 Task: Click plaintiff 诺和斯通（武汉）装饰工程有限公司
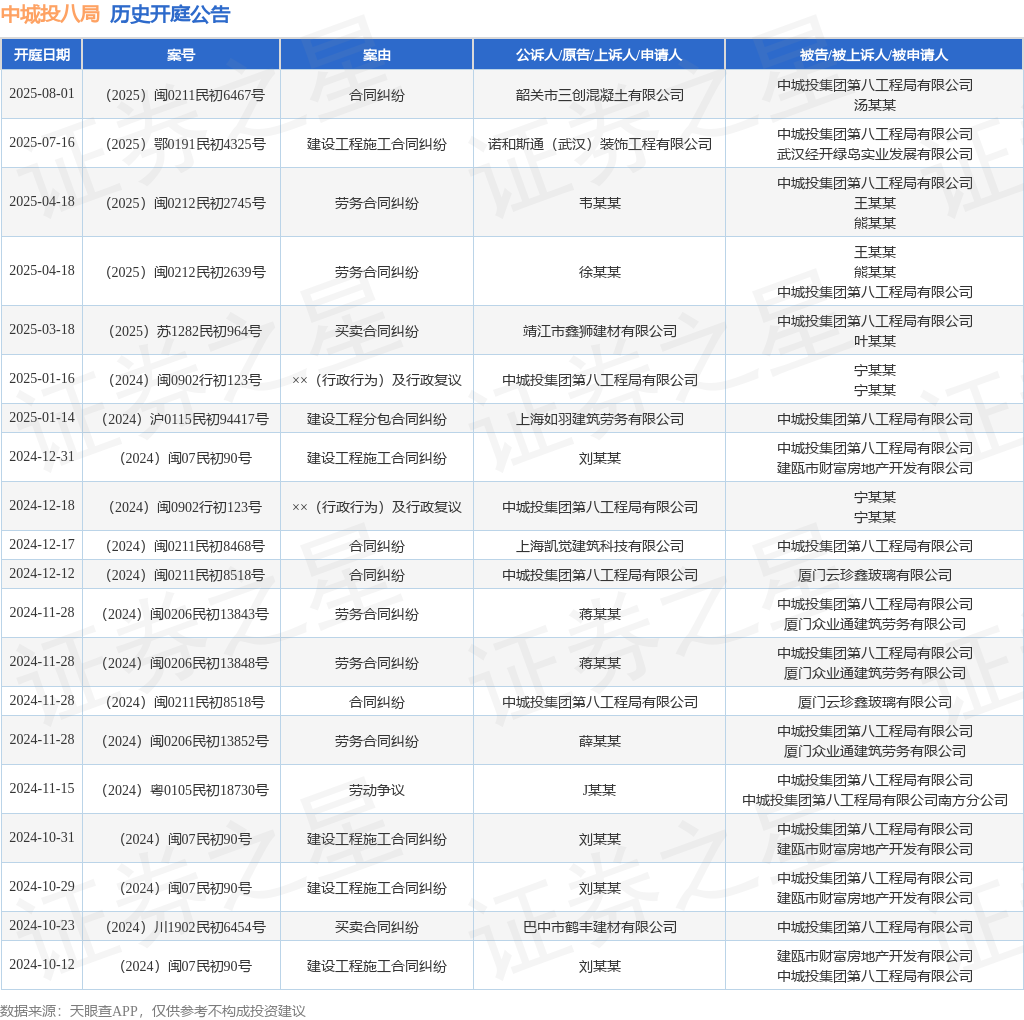pyautogui.click(x=600, y=144)
